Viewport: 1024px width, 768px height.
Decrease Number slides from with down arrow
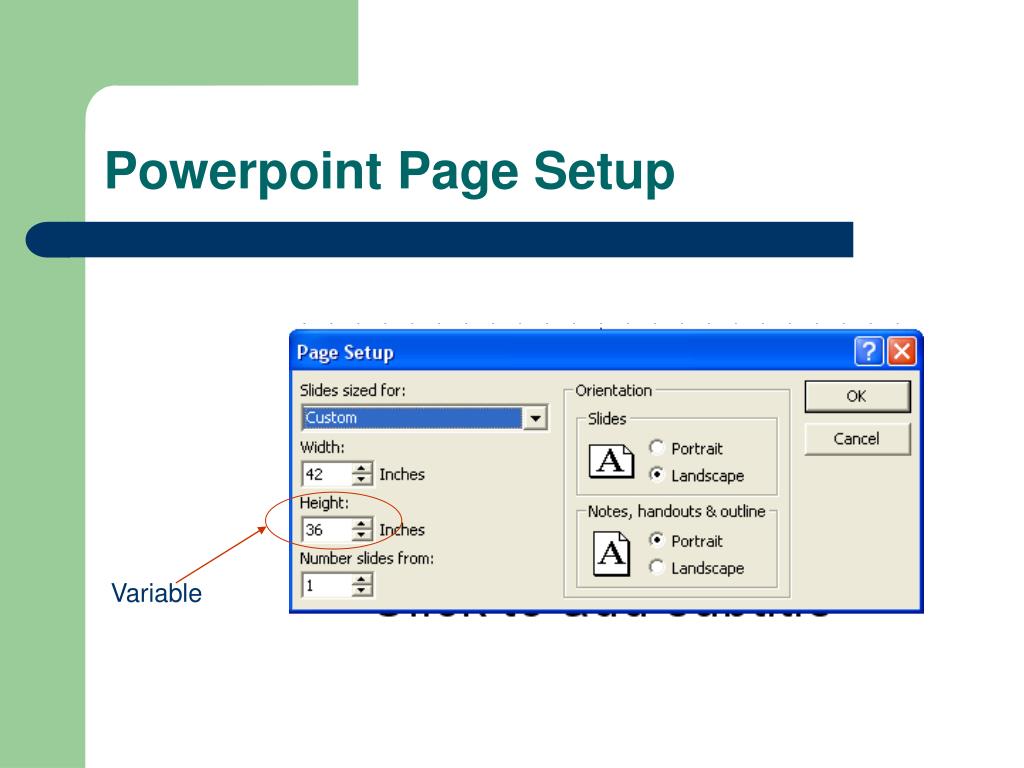point(361,590)
